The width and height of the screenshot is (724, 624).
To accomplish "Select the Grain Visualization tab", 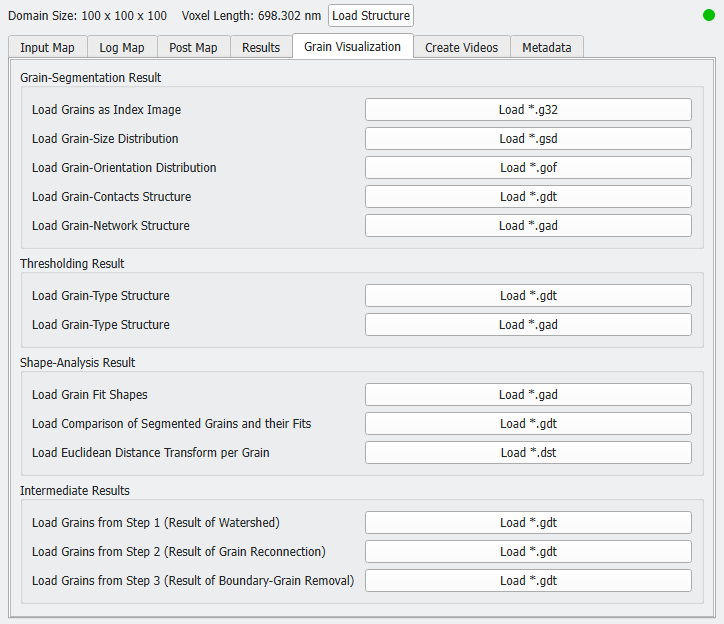I will [353, 46].
